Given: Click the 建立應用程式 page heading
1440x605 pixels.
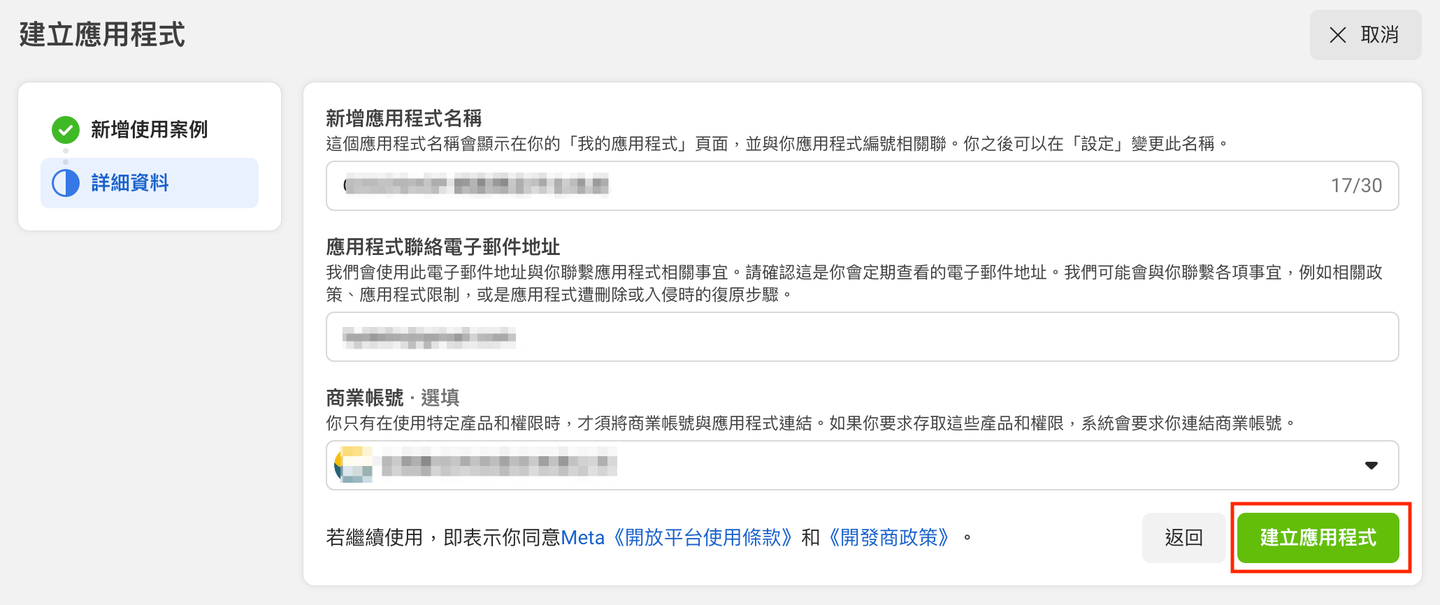Looking at the screenshot, I should [102, 34].
